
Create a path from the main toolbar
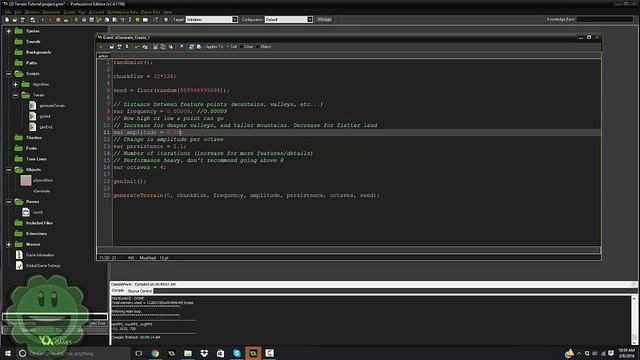pos(99,20)
